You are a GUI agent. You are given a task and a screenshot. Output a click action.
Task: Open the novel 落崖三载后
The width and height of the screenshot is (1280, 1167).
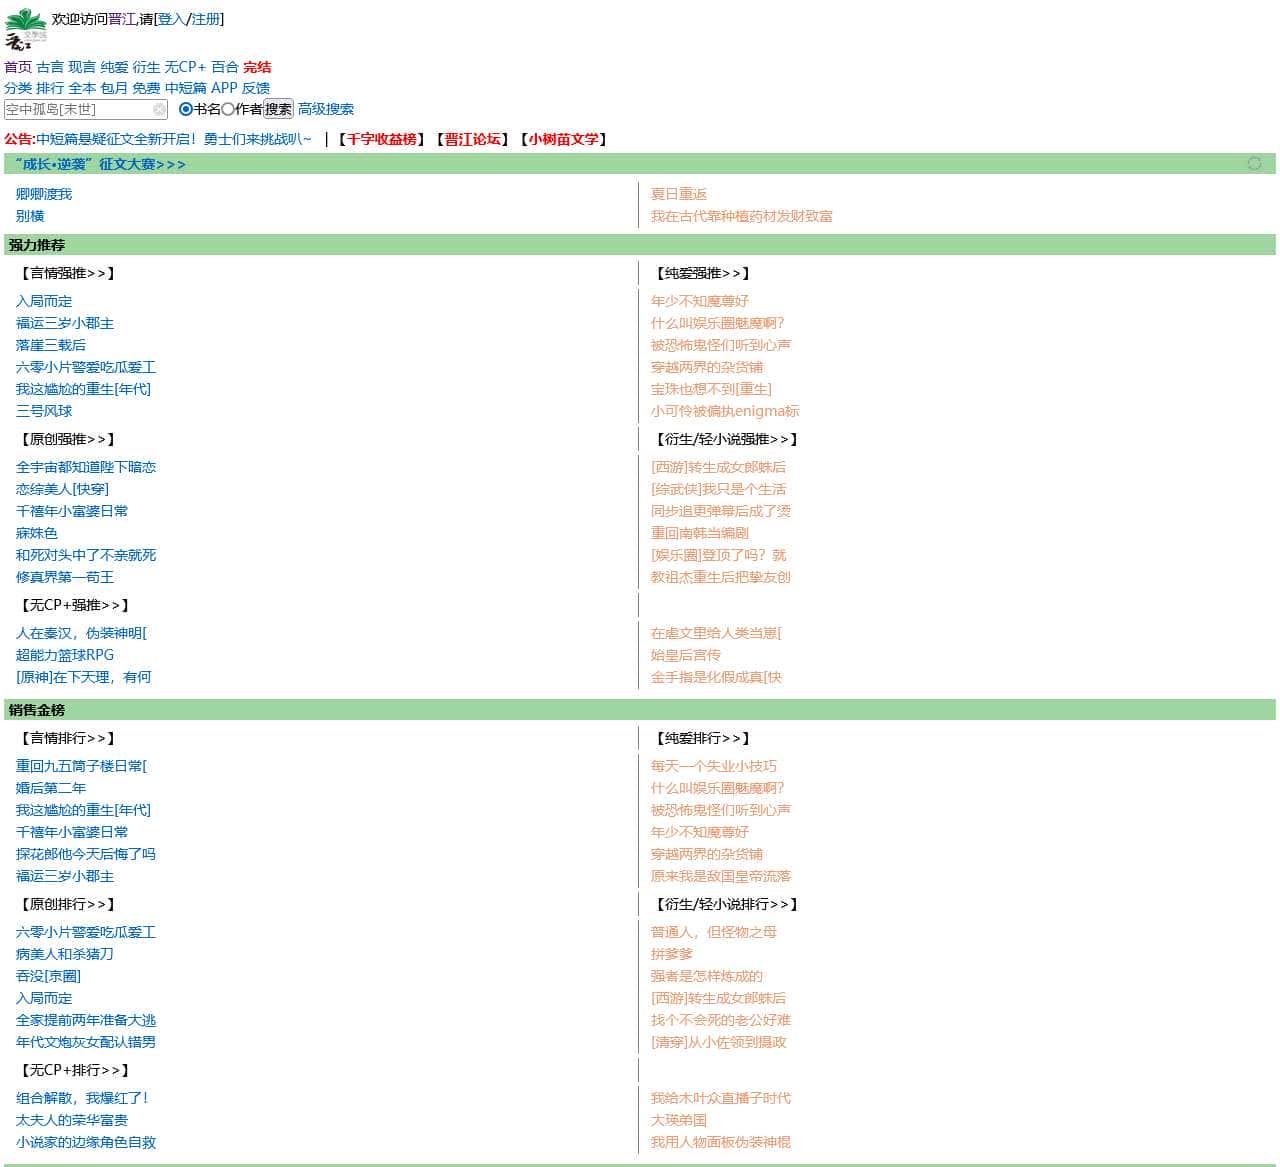tap(51, 345)
